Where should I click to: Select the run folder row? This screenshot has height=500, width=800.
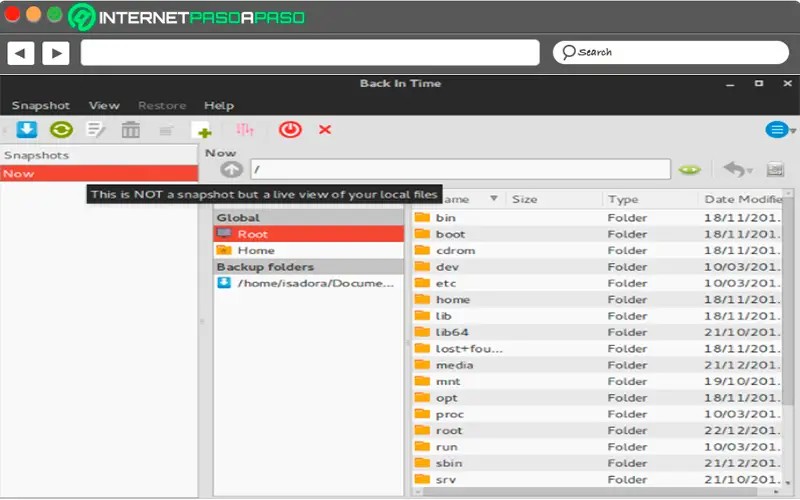click(x=597, y=446)
